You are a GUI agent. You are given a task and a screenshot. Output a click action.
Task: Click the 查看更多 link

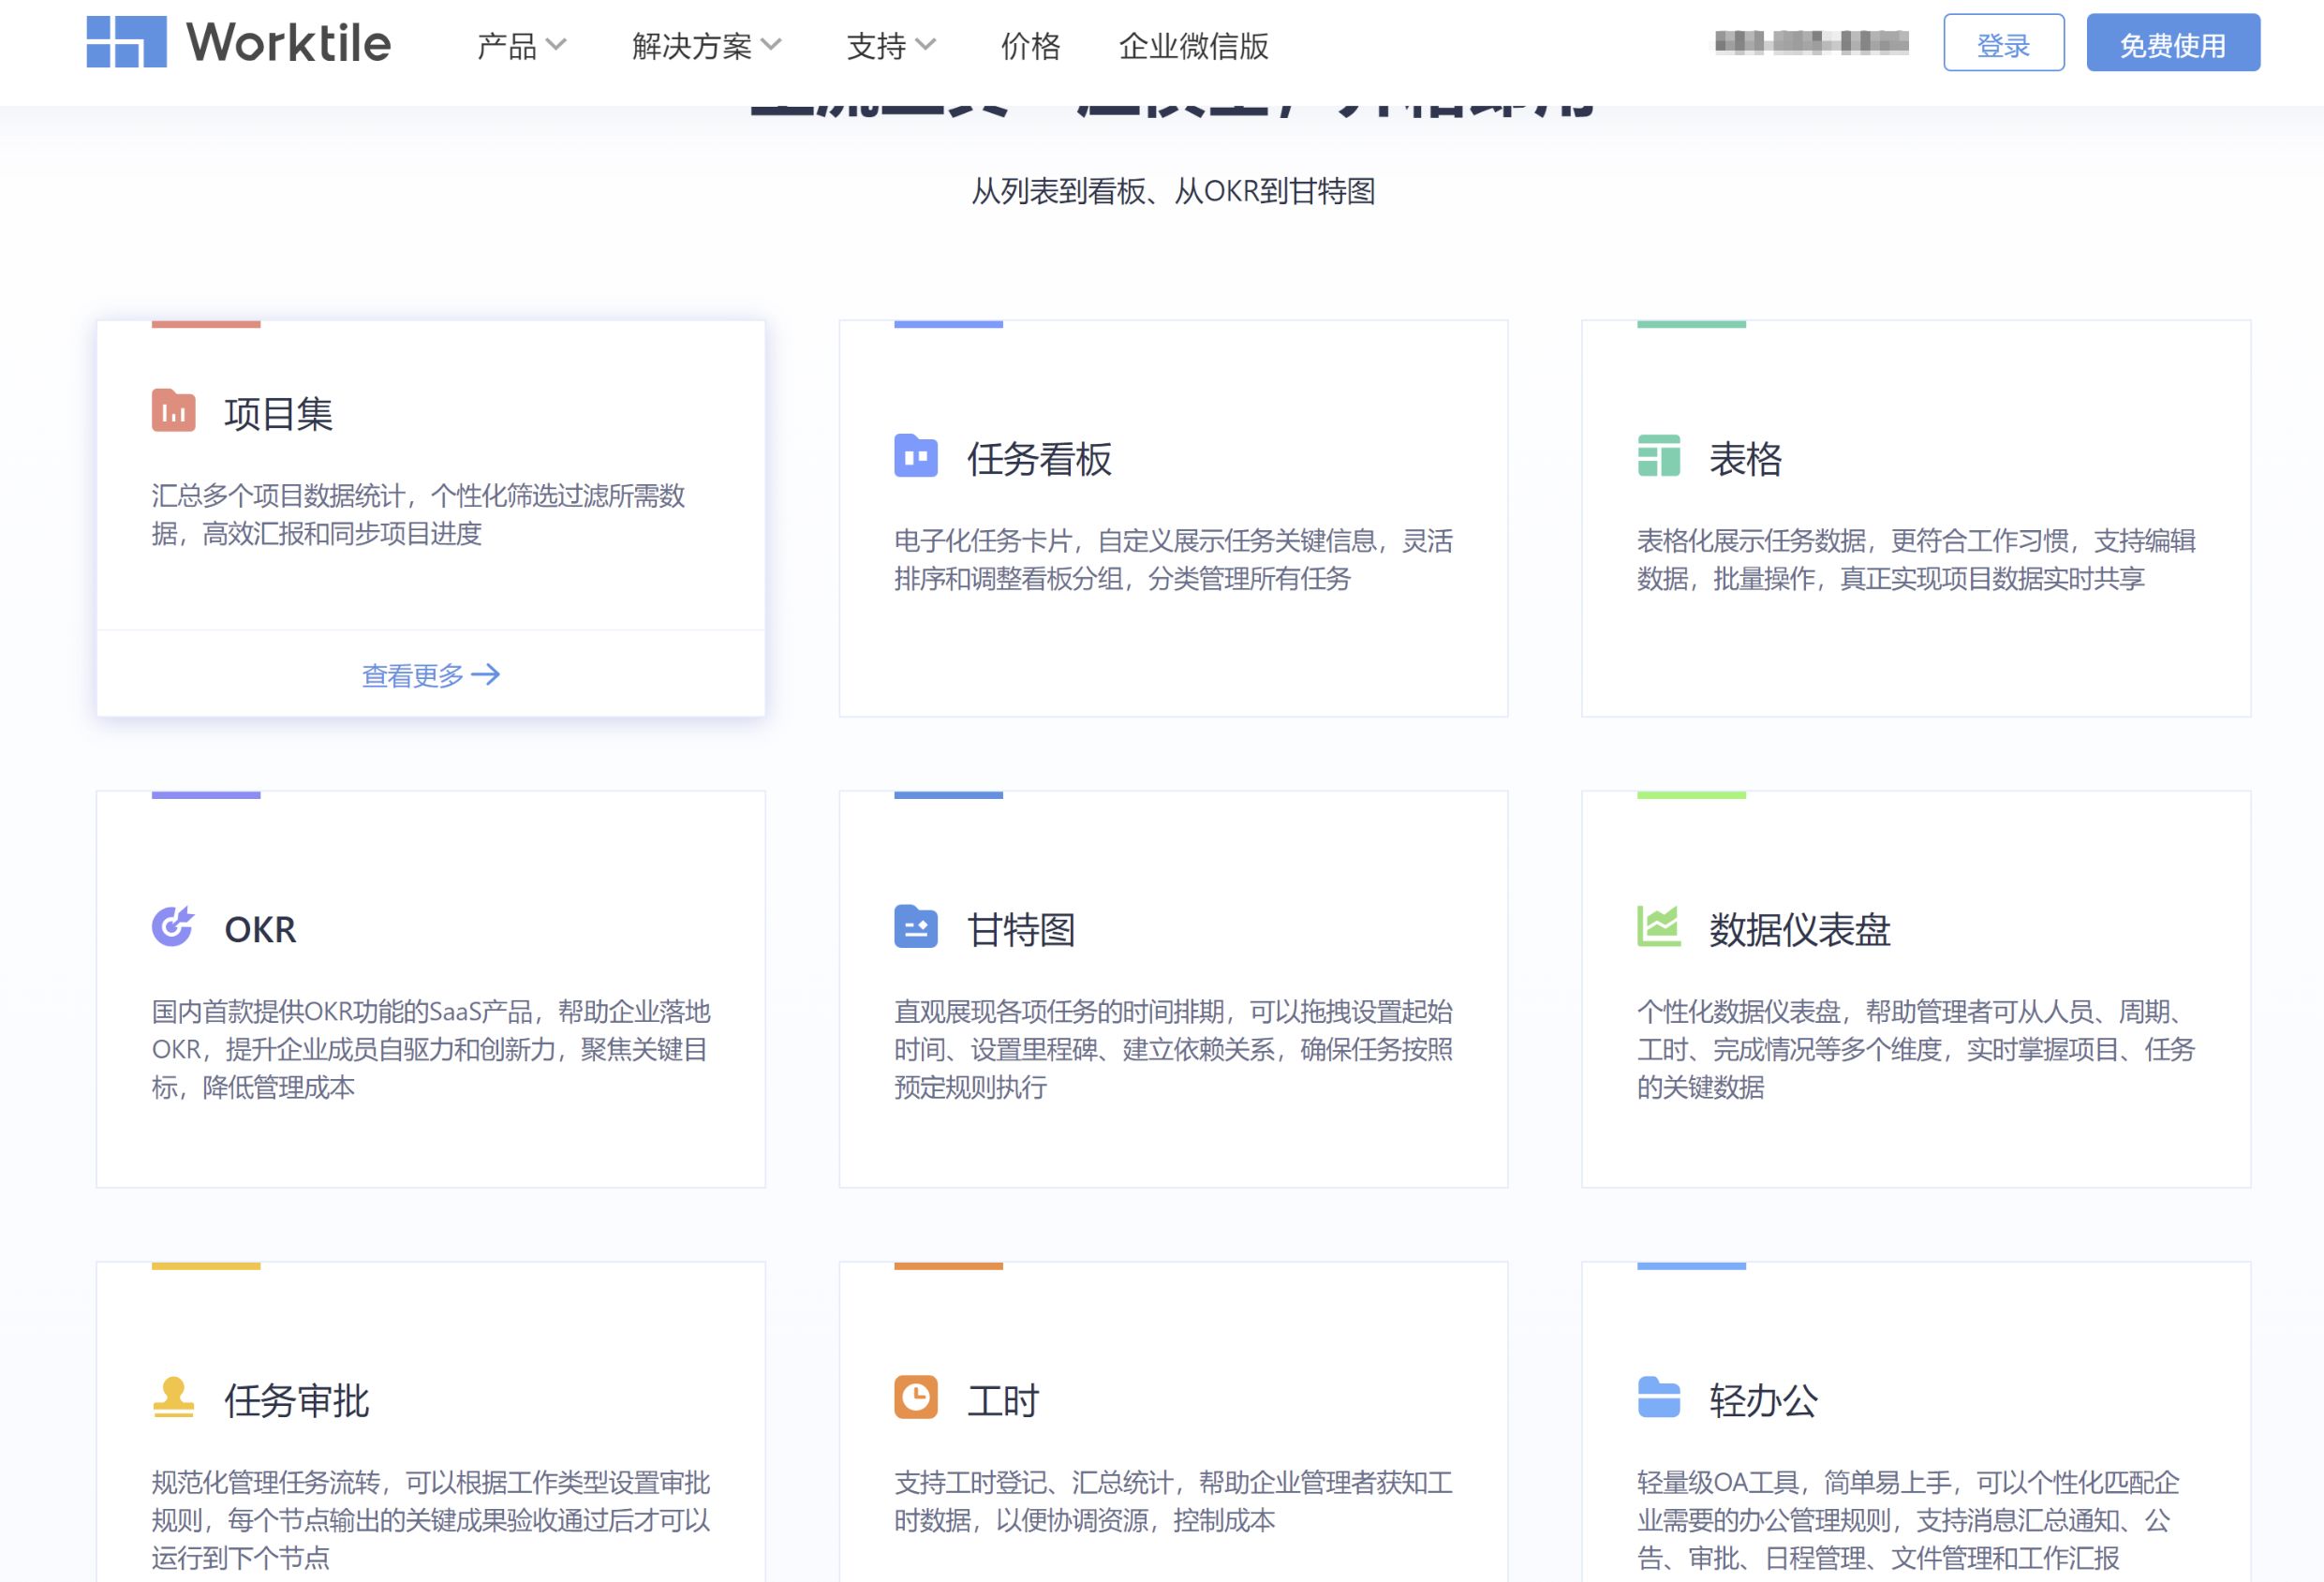430,676
